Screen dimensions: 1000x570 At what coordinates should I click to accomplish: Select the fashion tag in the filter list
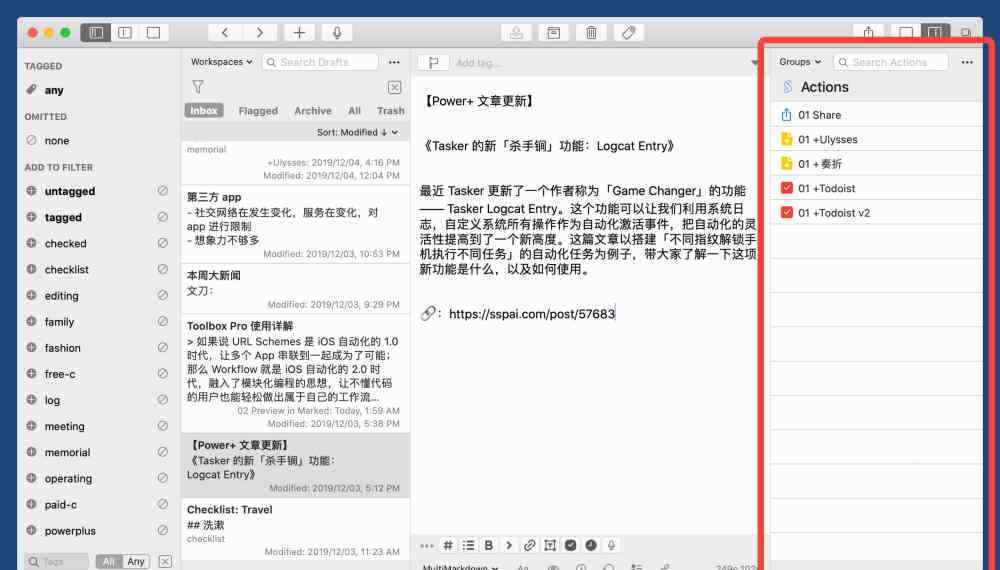62,347
